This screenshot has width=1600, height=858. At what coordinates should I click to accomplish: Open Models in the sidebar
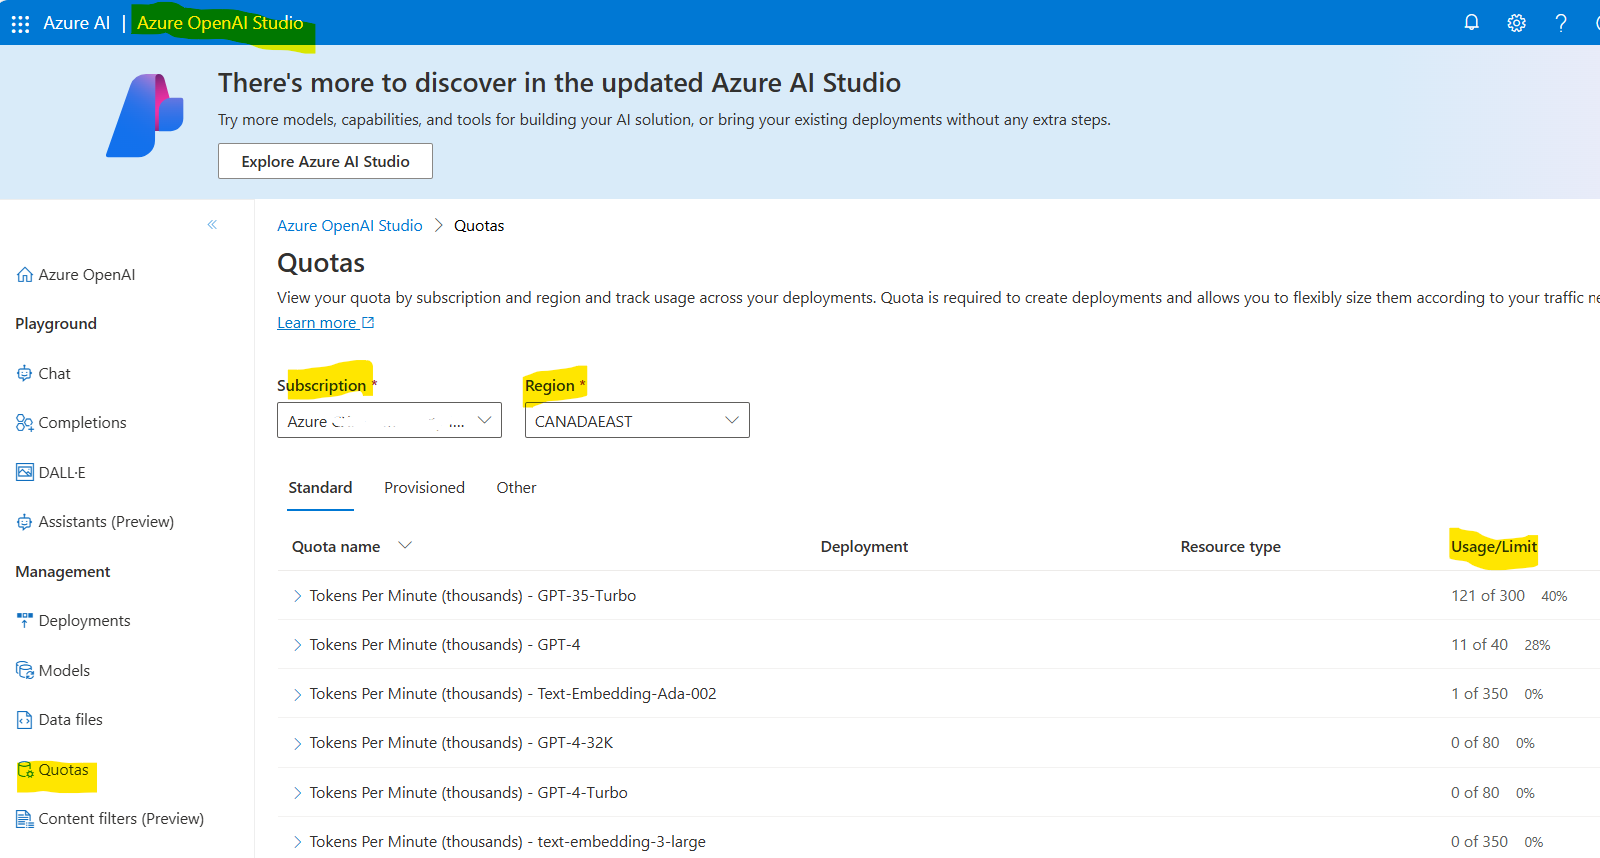point(64,670)
